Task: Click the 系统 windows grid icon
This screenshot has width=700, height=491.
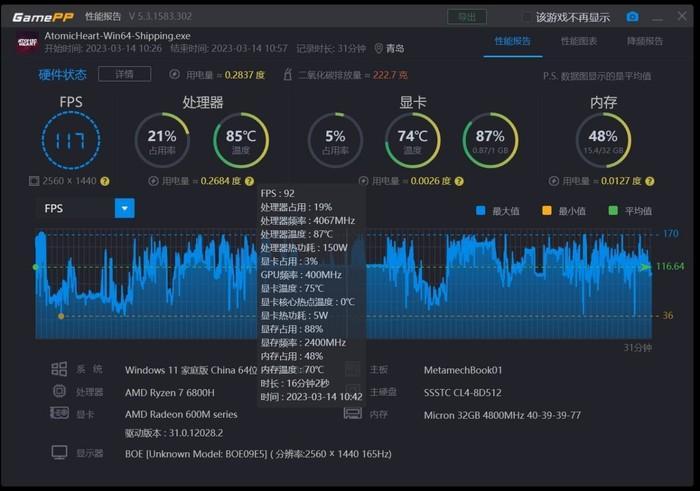Action: pos(59,369)
